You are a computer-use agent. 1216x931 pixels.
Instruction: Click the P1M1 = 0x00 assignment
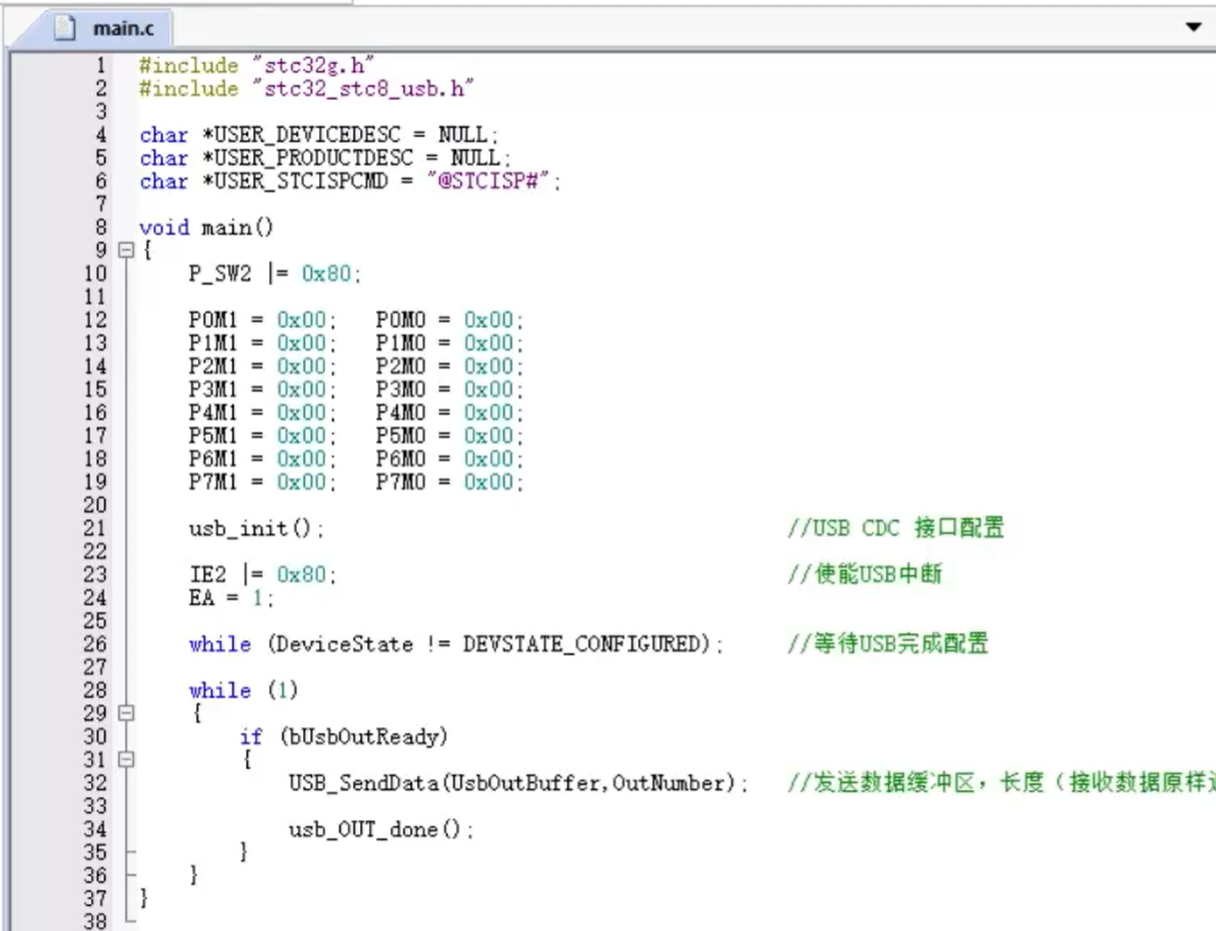[263, 344]
